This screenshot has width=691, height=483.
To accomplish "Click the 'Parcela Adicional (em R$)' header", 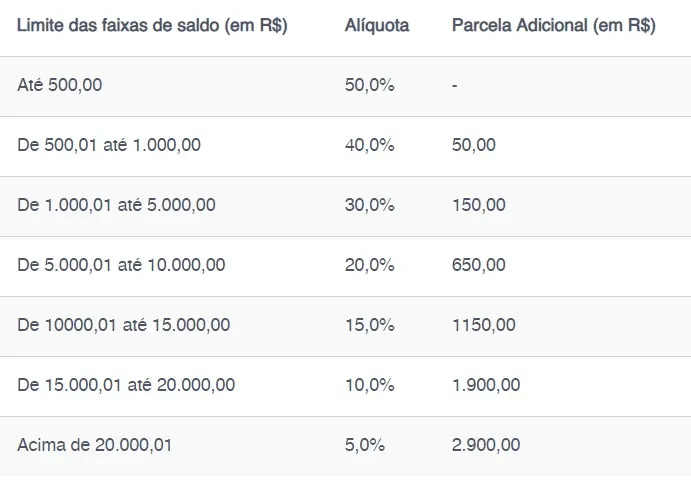I will (554, 26).
